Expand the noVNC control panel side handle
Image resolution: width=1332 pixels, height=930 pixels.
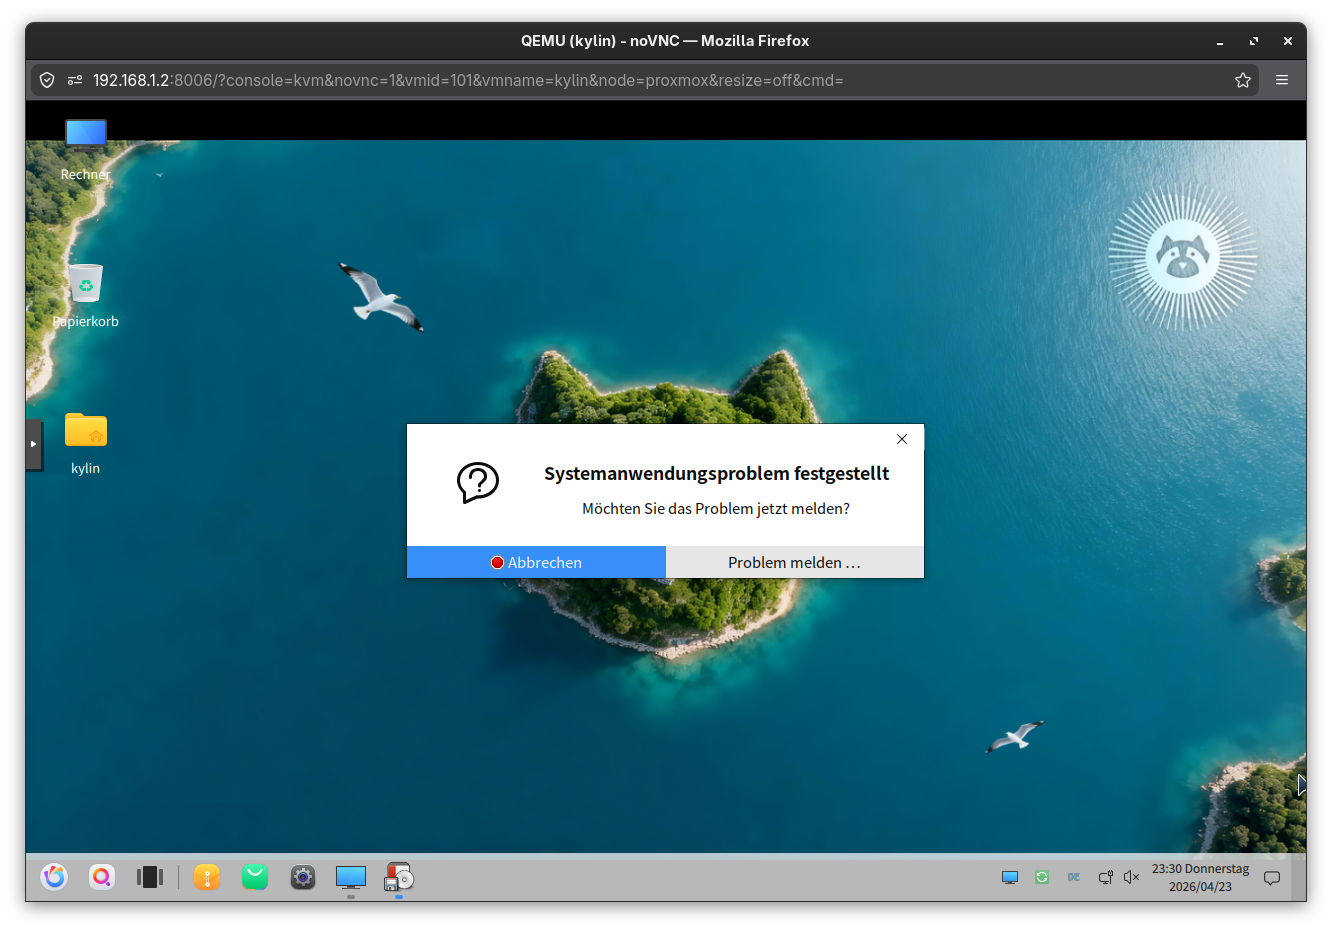click(x=33, y=444)
